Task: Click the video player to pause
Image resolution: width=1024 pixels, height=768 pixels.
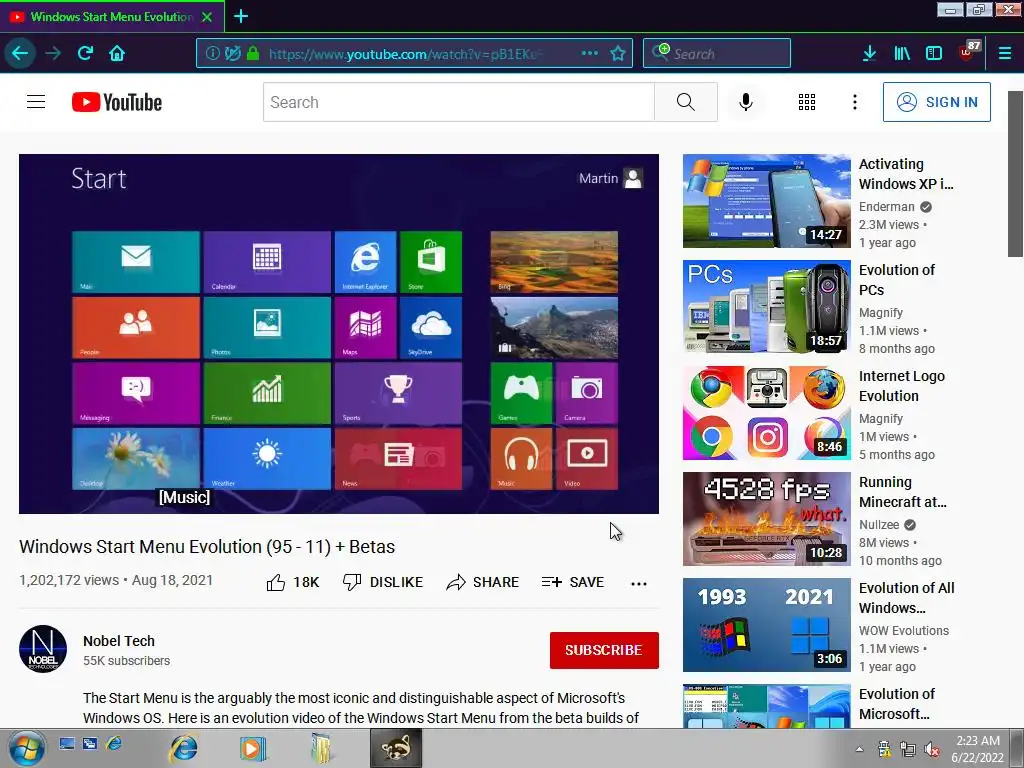Action: (x=338, y=334)
